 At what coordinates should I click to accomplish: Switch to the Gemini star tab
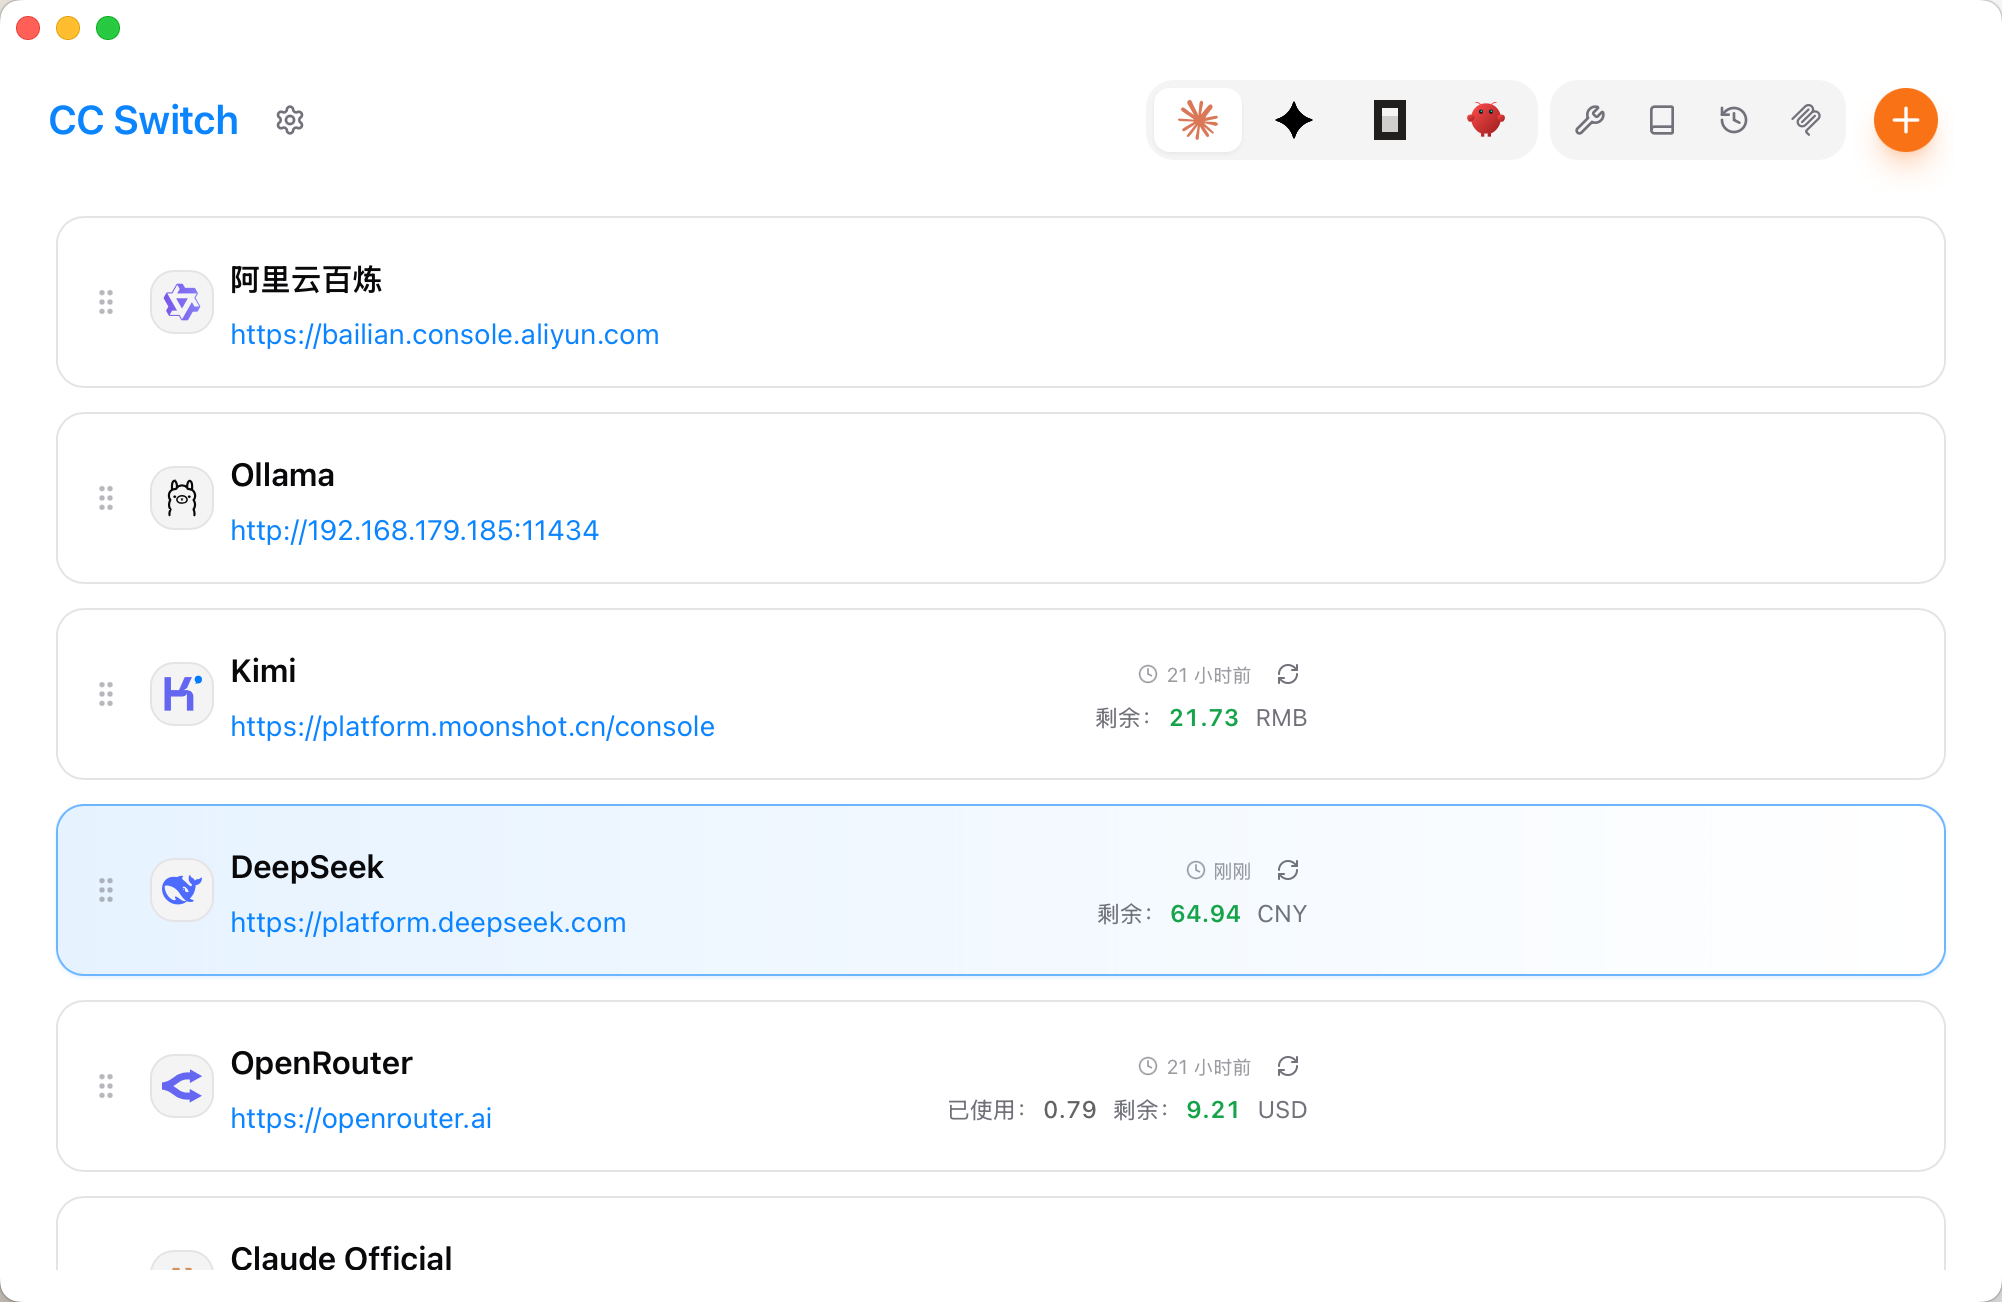pos(1294,120)
